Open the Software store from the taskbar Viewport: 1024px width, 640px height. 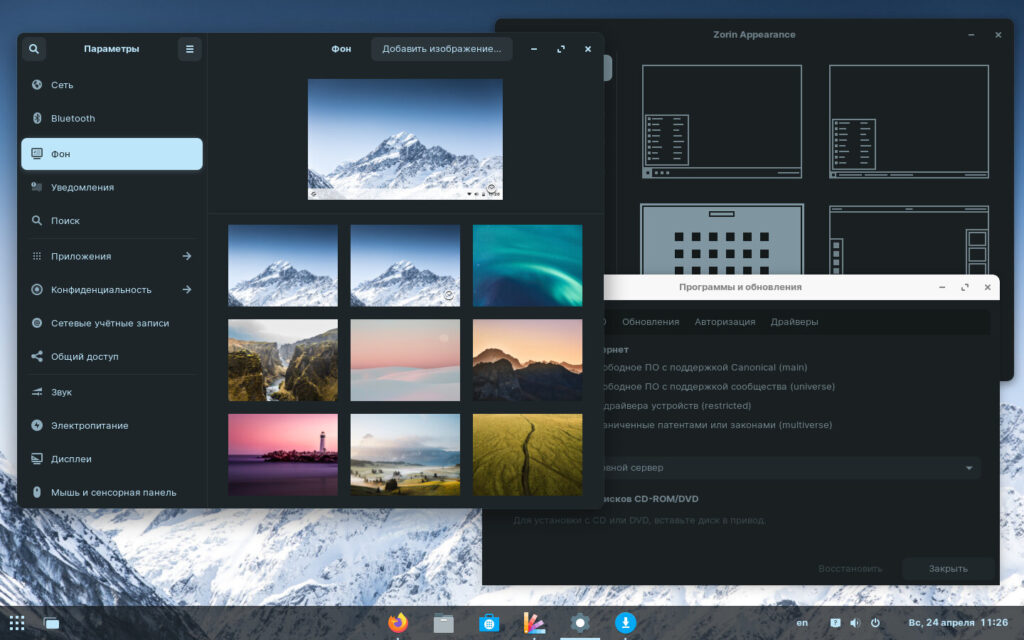tap(489, 623)
